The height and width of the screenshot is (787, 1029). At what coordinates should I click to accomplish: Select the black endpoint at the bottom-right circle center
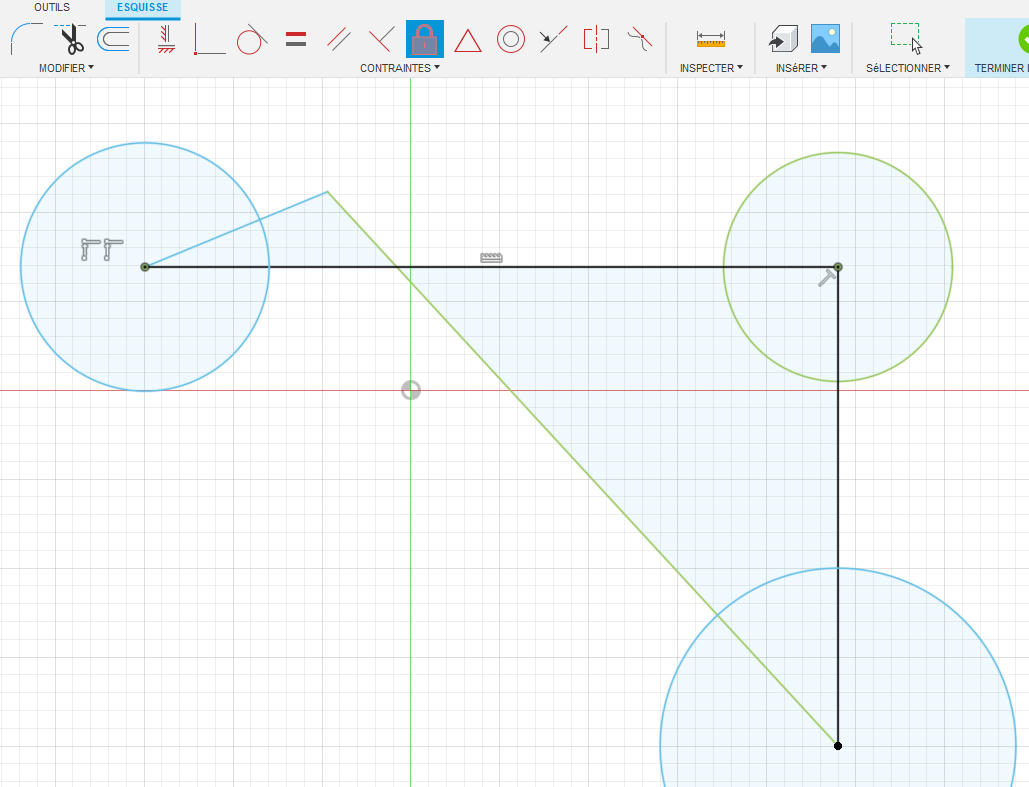[x=838, y=746]
